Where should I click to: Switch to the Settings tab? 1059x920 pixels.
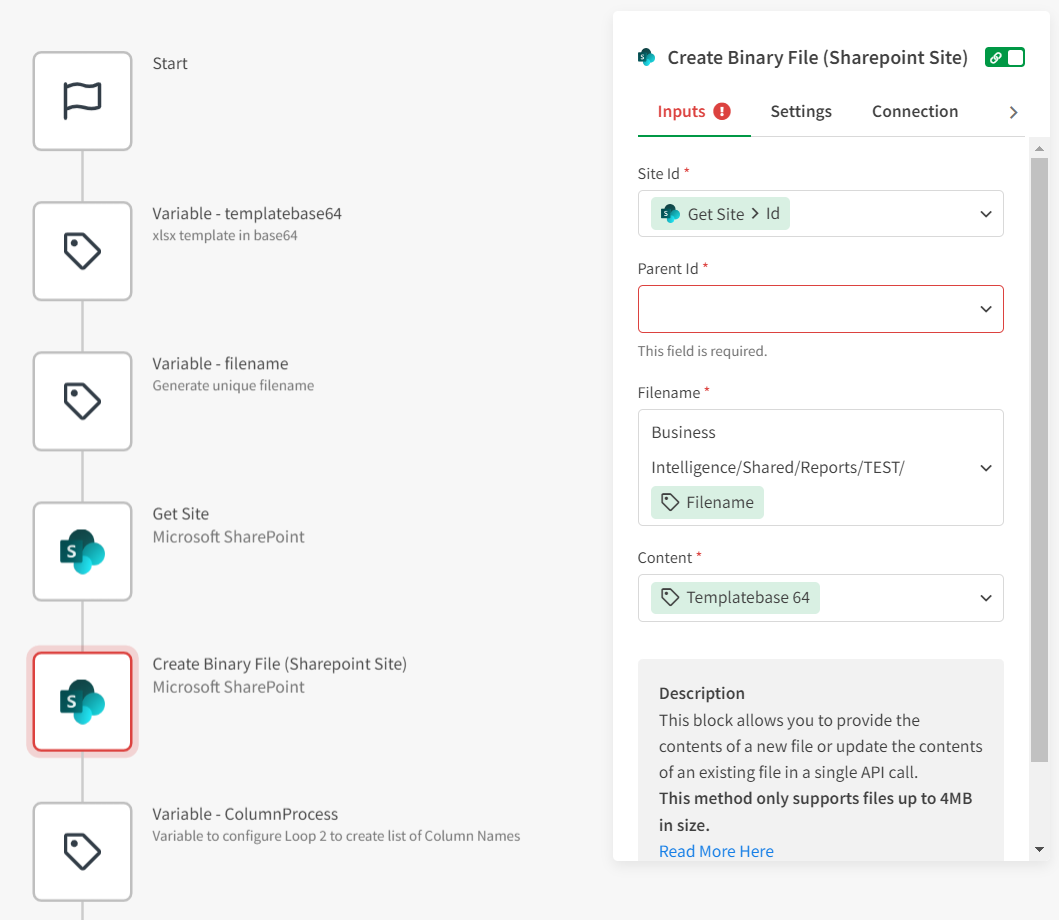click(801, 111)
